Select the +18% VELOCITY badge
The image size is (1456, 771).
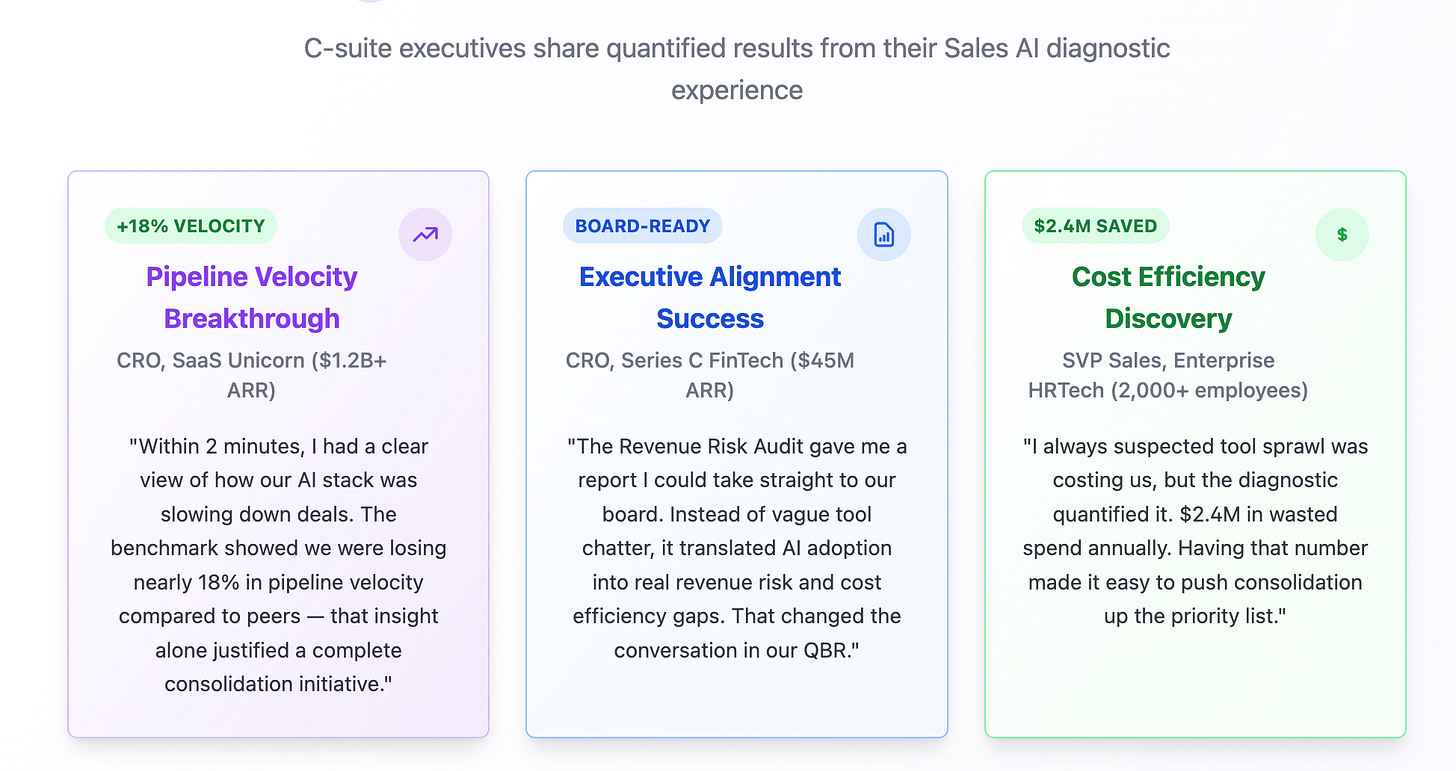(x=191, y=226)
